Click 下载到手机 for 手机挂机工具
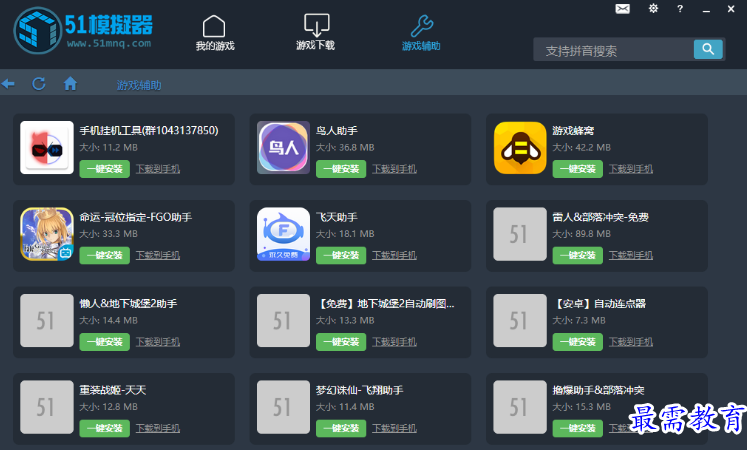The height and width of the screenshot is (450, 753). pyautogui.click(x=158, y=169)
